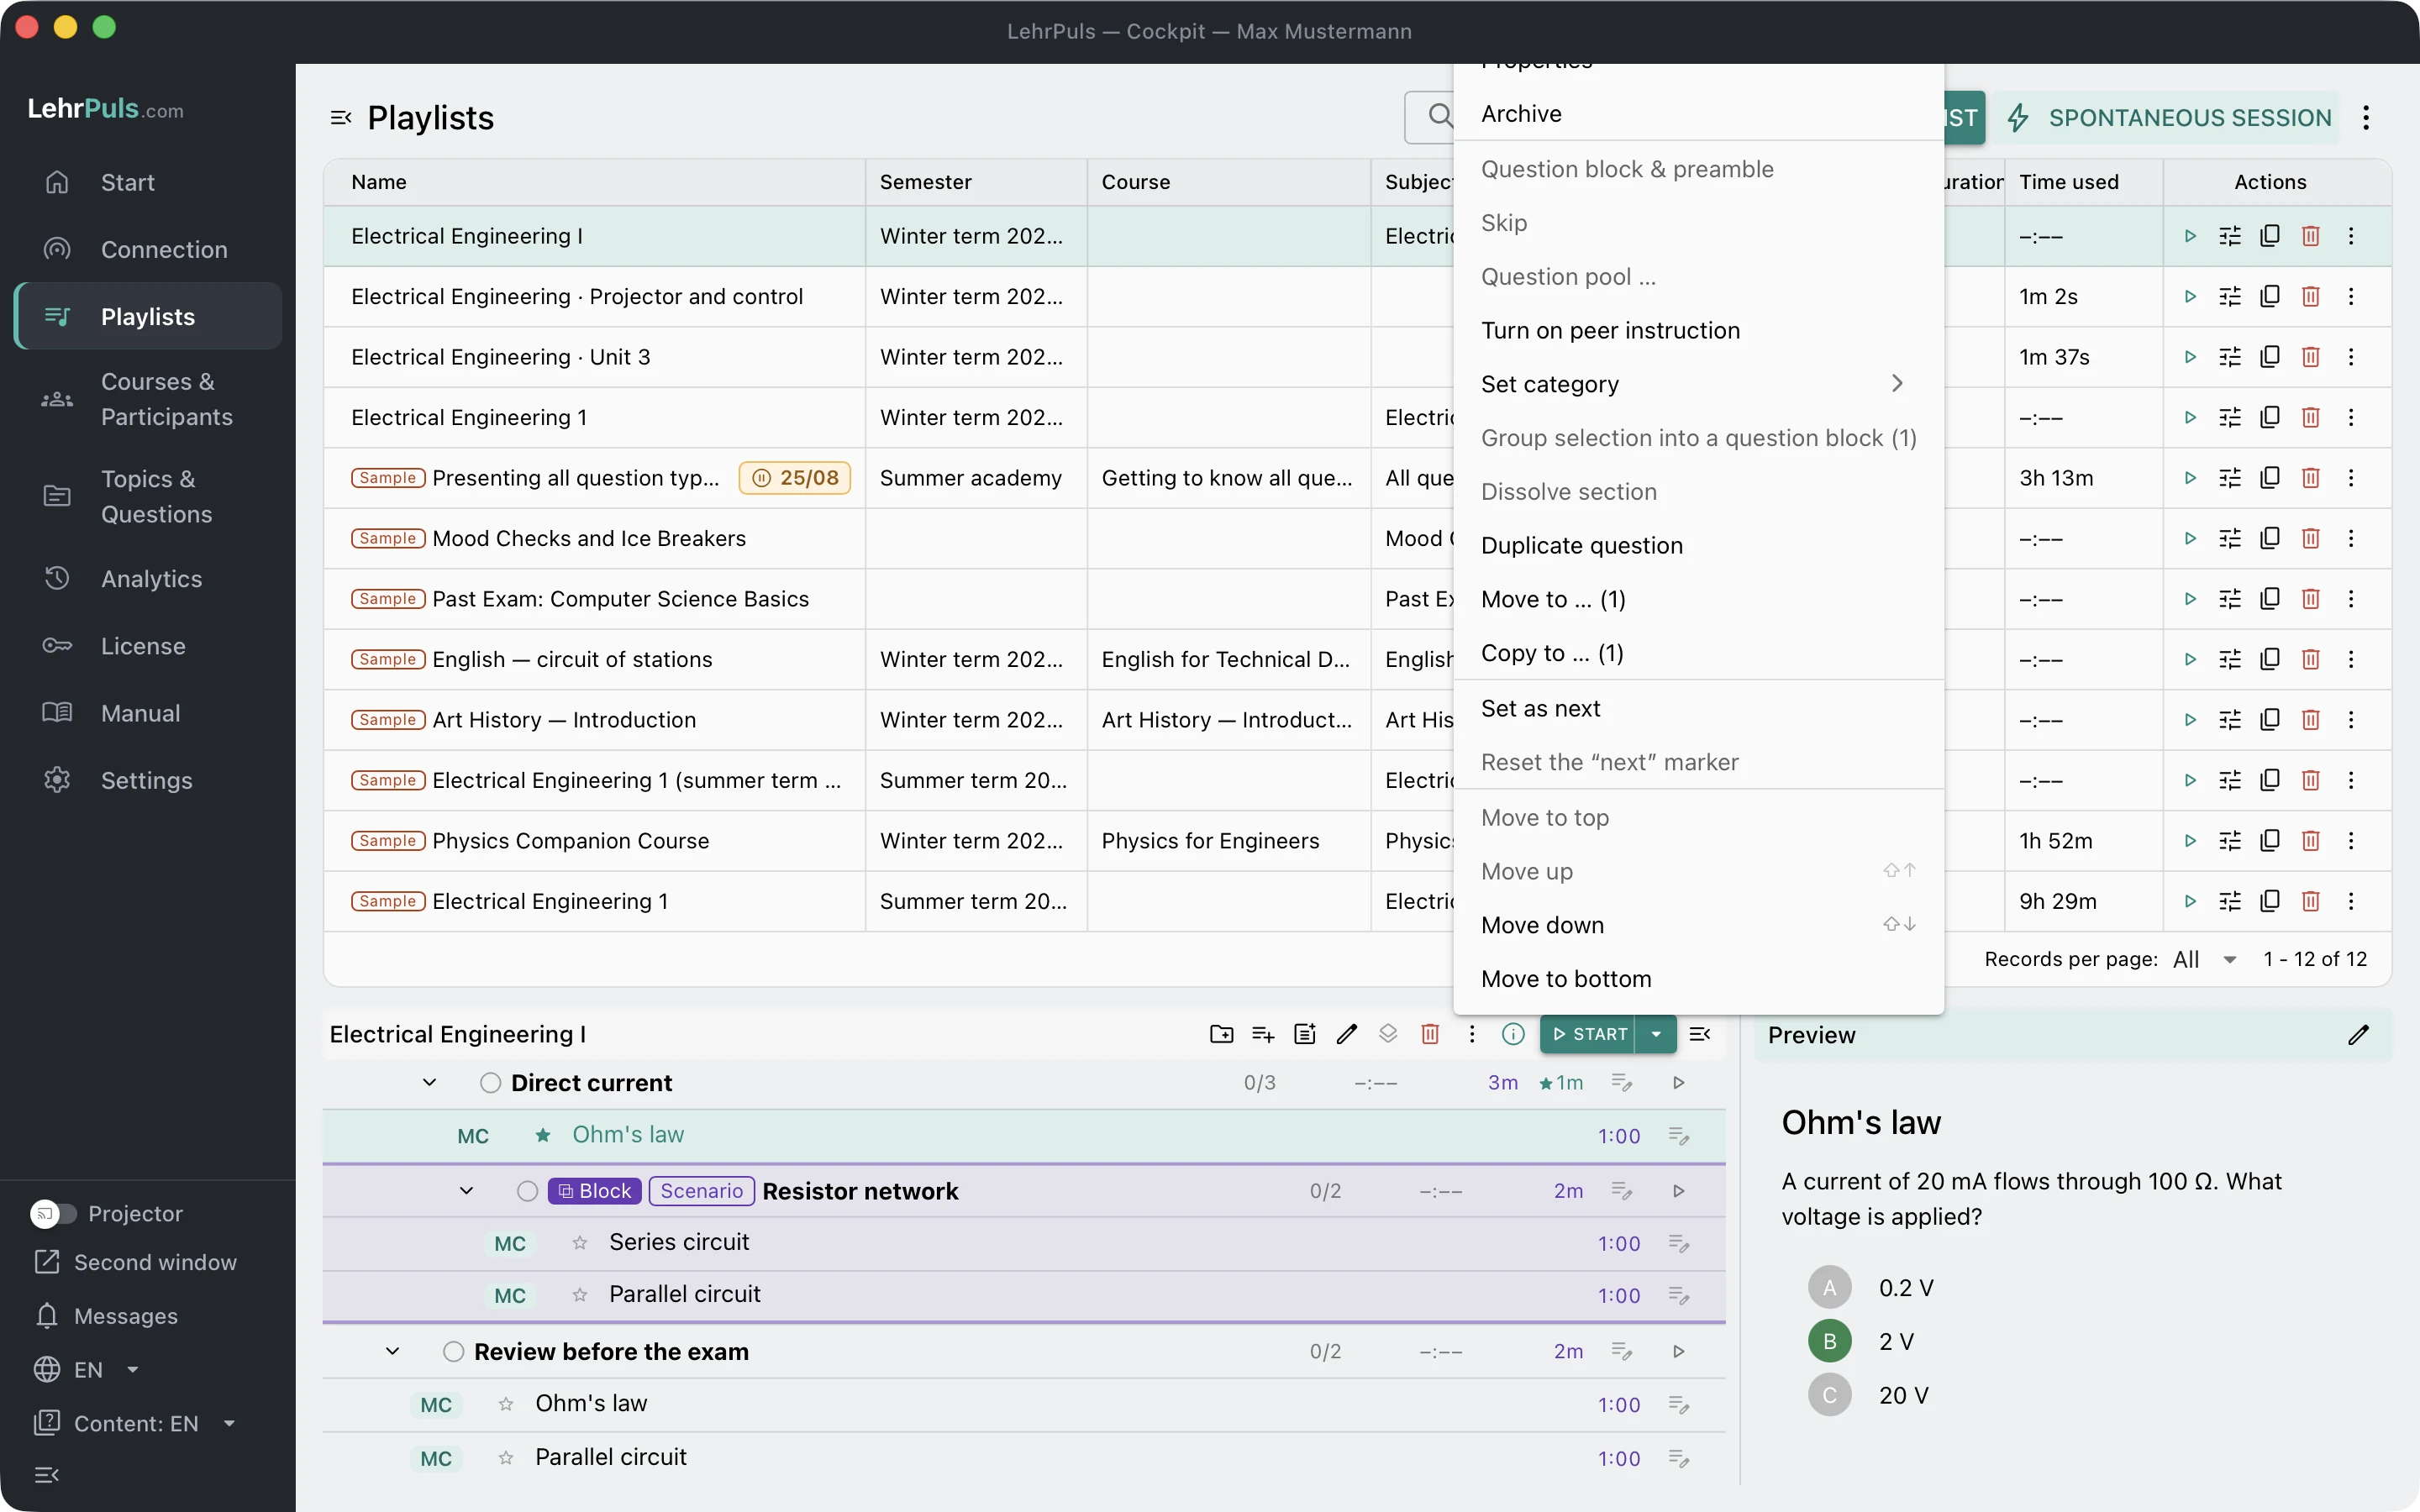The height and width of the screenshot is (1512, 2420).
Task: Collapse the Resistor network block chevron
Action: 466,1191
